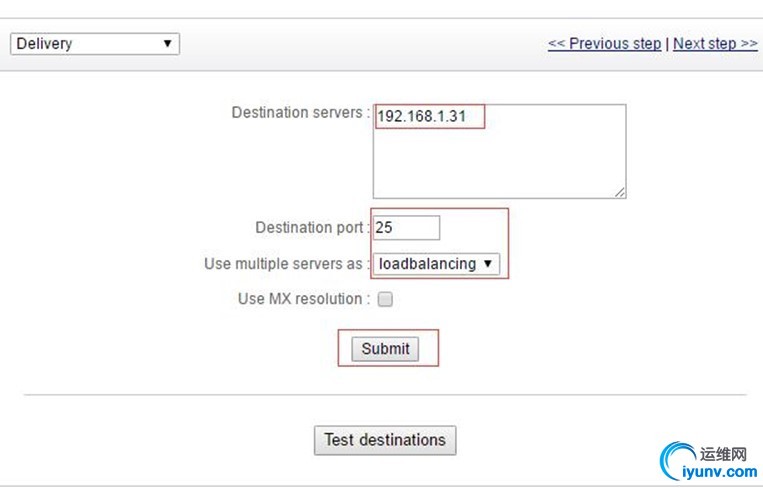Click the loadbalancing dropdown arrow
Screen dimensions: 763x488
pyautogui.click(x=488, y=264)
